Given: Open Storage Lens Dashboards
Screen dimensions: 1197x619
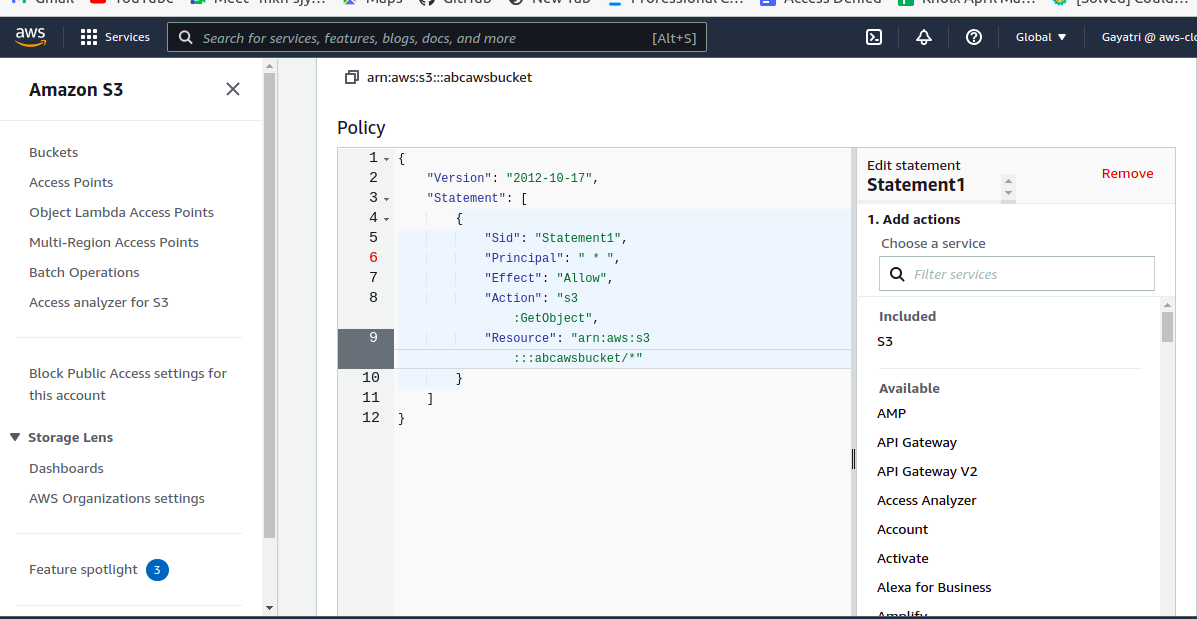Looking at the screenshot, I should click(66, 468).
